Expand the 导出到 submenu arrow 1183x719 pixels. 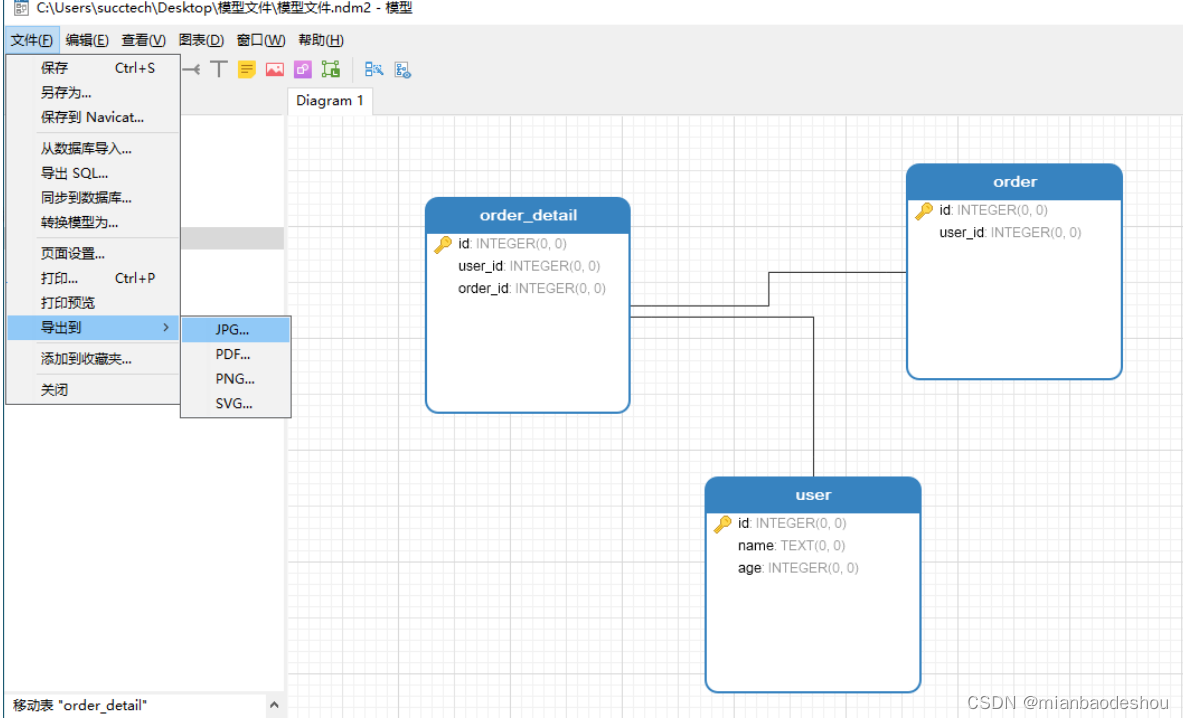[x=166, y=327]
